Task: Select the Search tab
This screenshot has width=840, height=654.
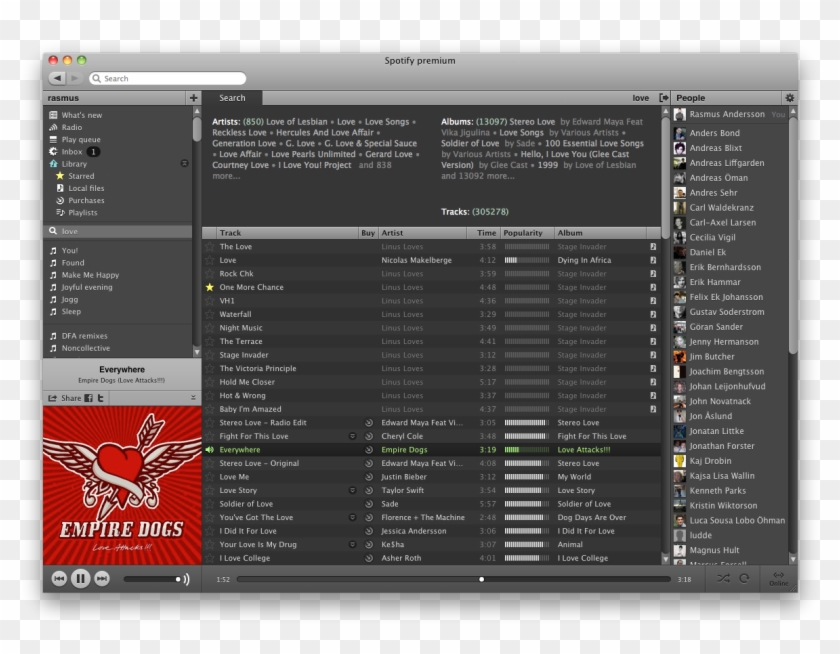Action: [x=232, y=97]
